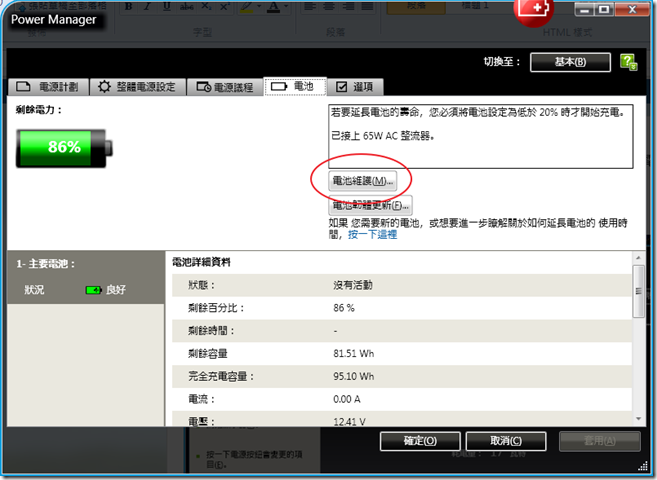Viewport: 657px width, 480px height.
Task: Follow the 按一下這裡 link
Action: point(372,235)
